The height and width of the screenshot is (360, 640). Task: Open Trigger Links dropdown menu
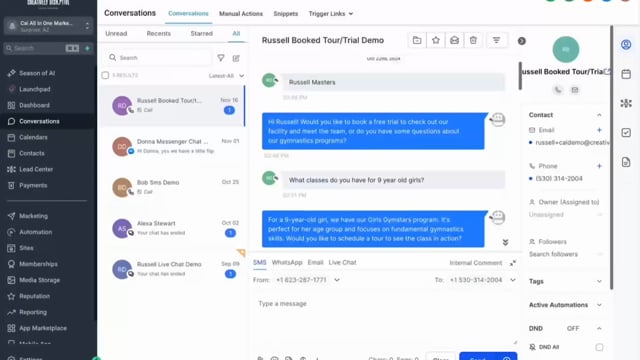pyautogui.click(x=331, y=14)
